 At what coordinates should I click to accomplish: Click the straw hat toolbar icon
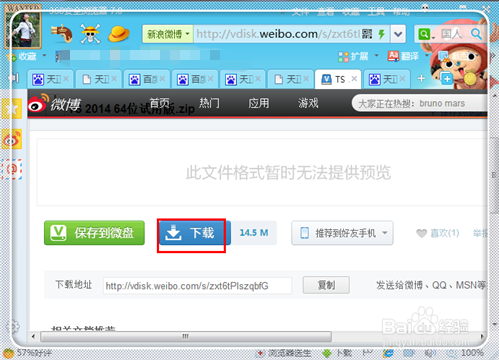(x=119, y=34)
